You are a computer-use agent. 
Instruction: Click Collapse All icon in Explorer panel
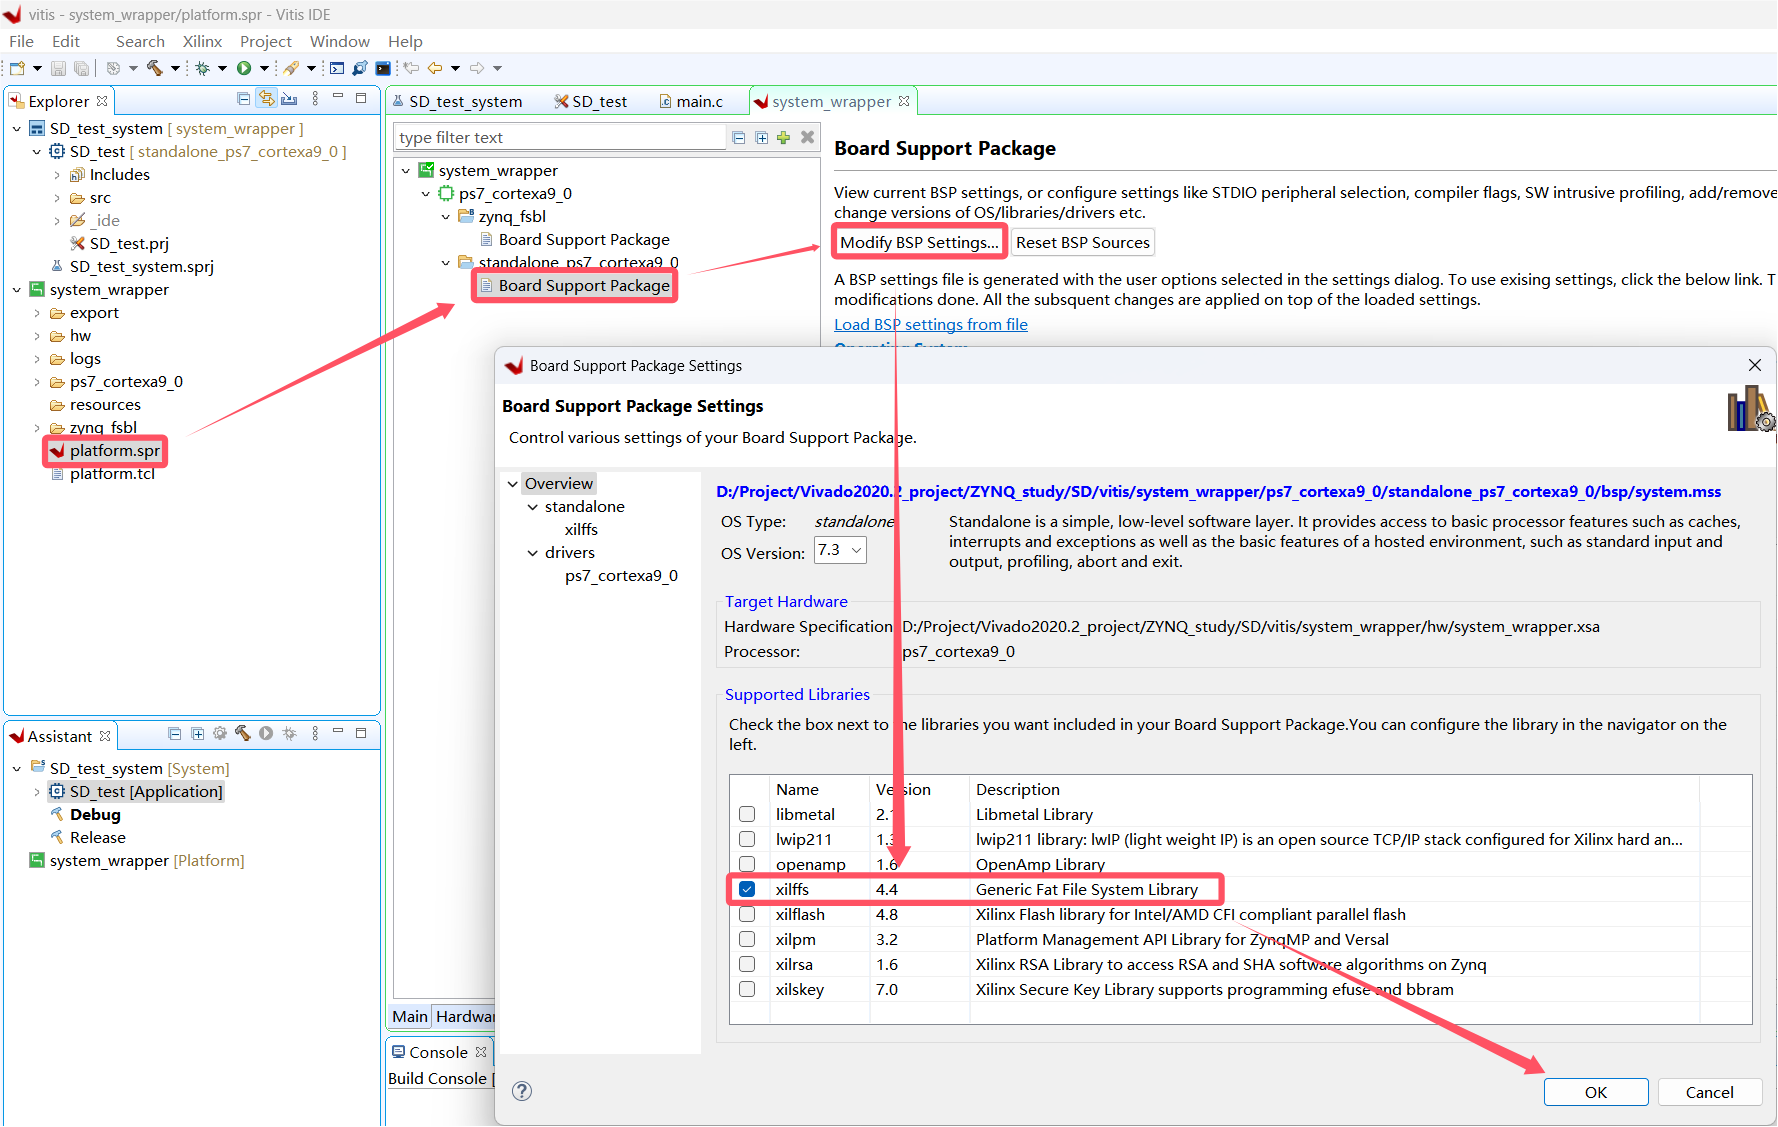[243, 98]
